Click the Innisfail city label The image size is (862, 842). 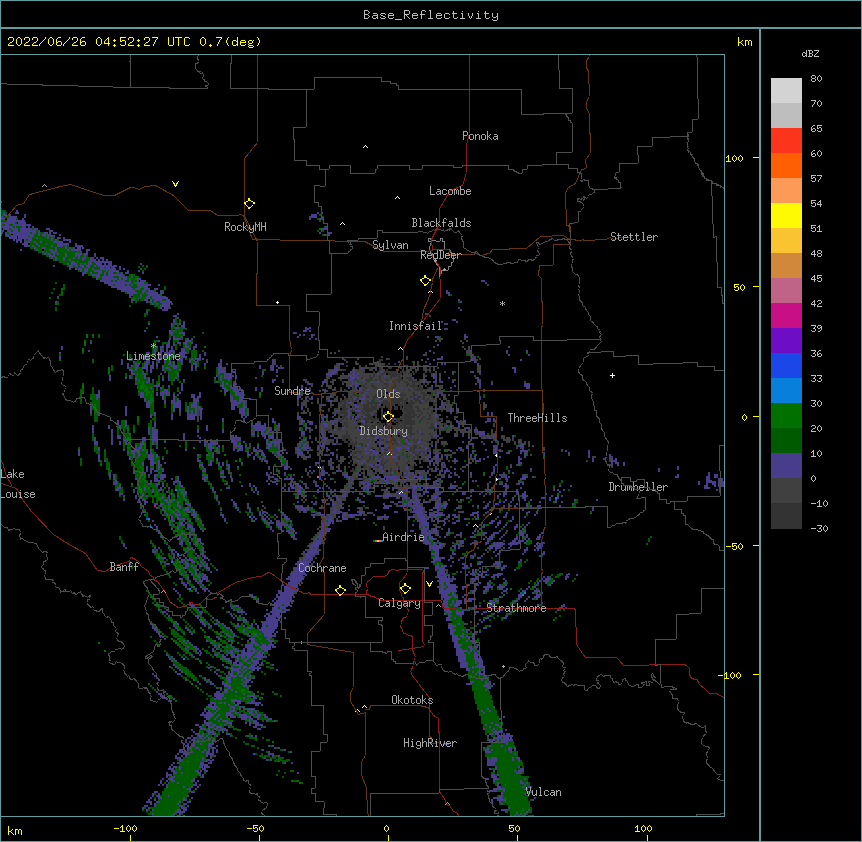point(416,326)
